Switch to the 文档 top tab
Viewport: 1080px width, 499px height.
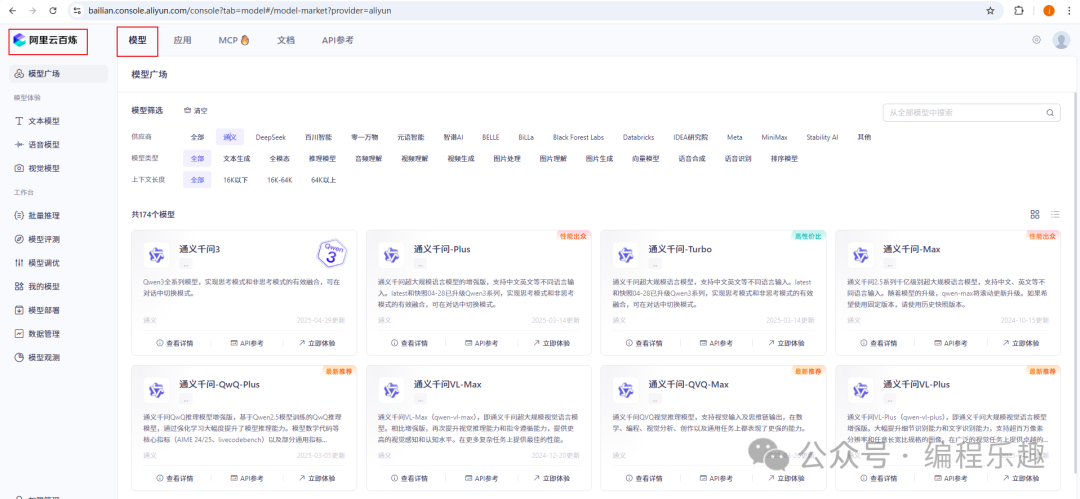click(286, 40)
